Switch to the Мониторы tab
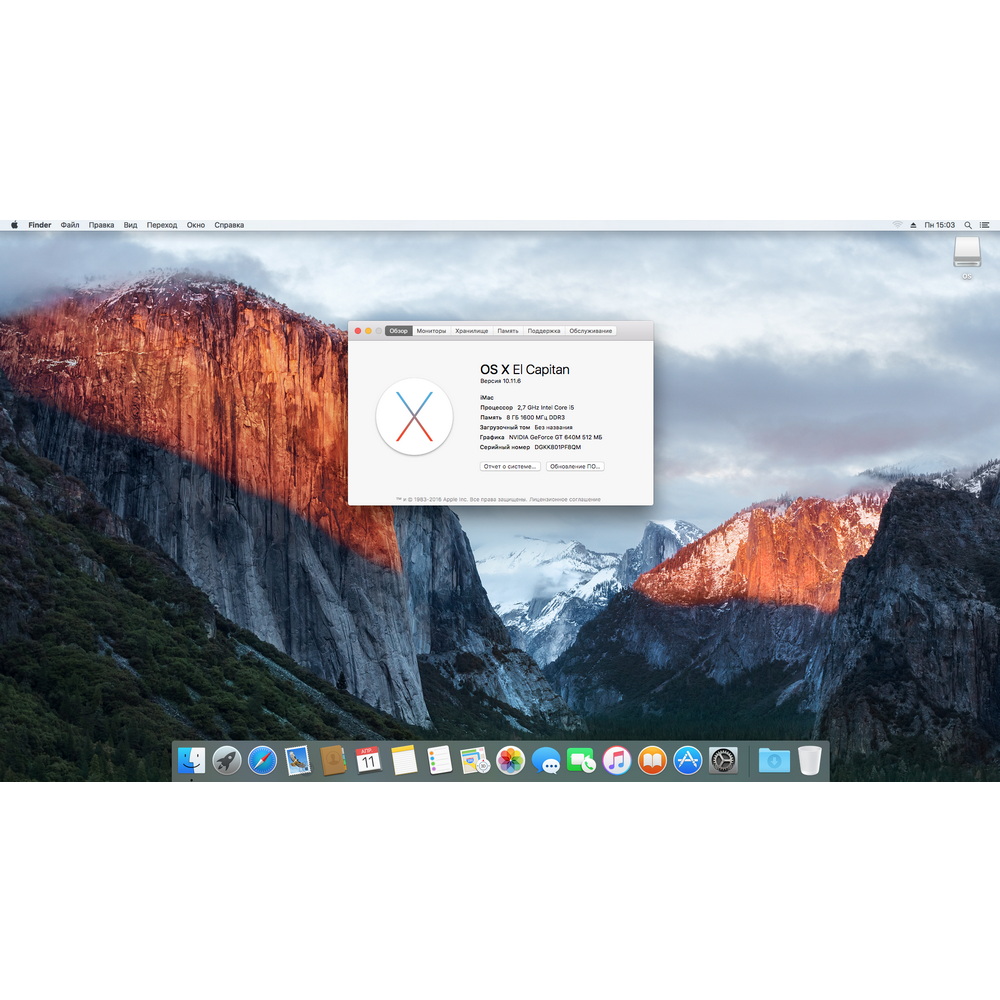The width and height of the screenshot is (1000, 1000). pos(431,331)
